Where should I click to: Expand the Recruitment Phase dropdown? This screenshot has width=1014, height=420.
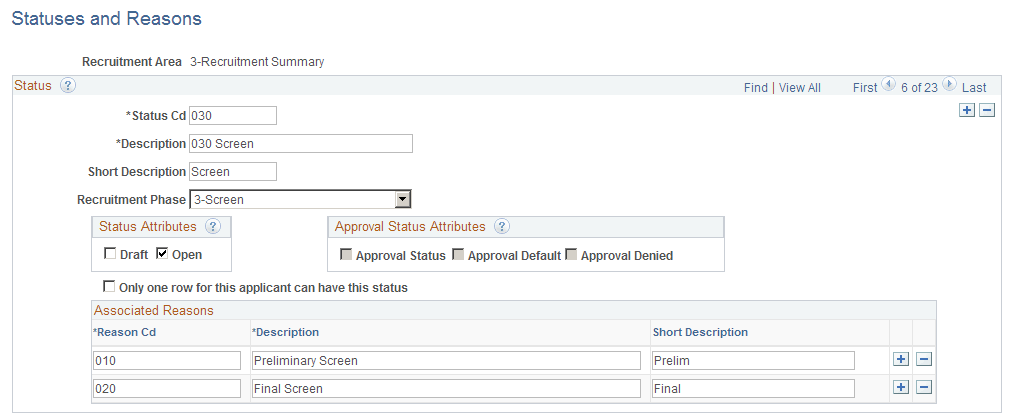tap(403, 199)
